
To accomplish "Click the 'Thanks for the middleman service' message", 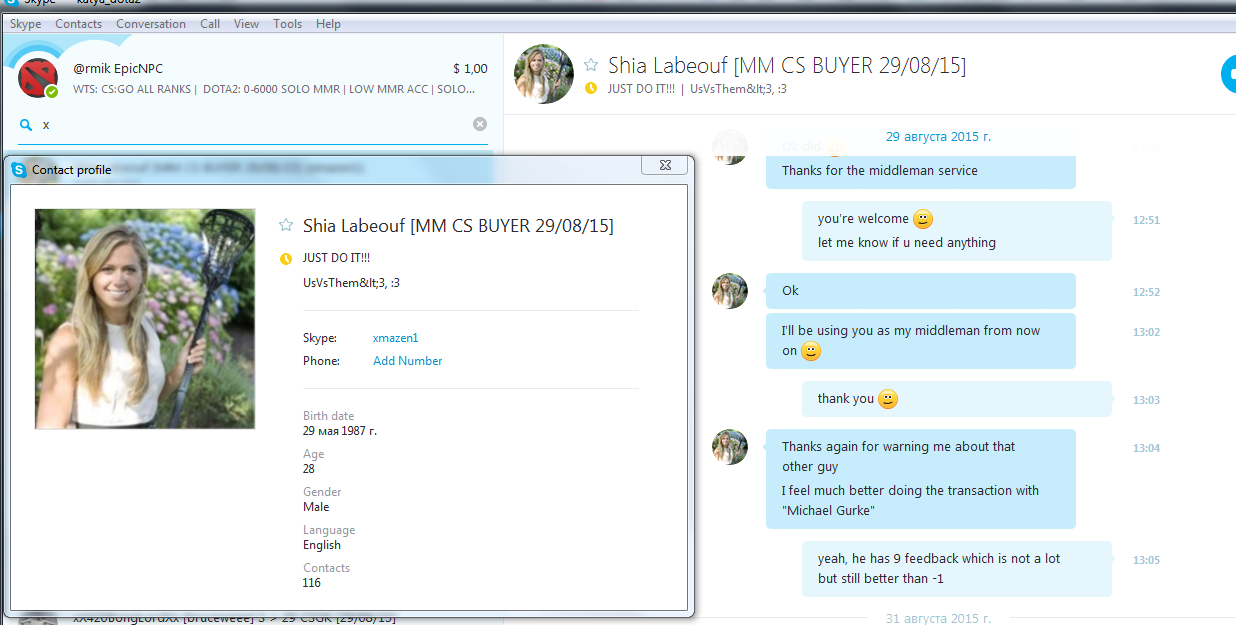I will (x=880, y=170).
